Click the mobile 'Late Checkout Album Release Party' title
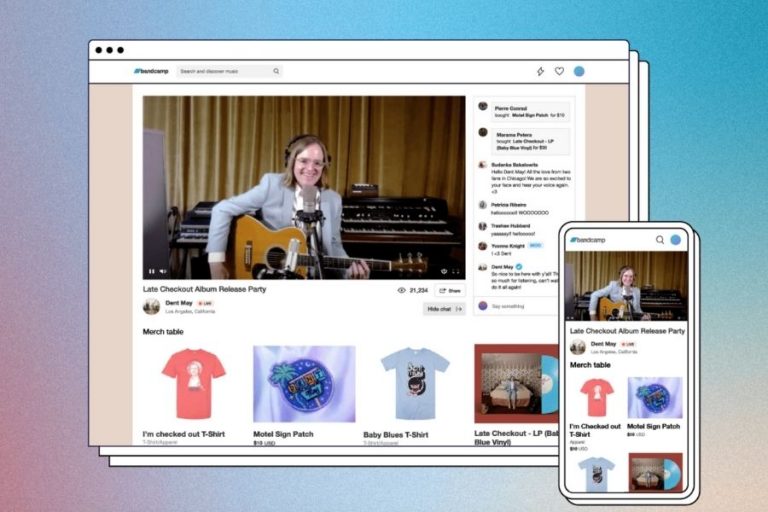768x512 pixels. coord(627,331)
